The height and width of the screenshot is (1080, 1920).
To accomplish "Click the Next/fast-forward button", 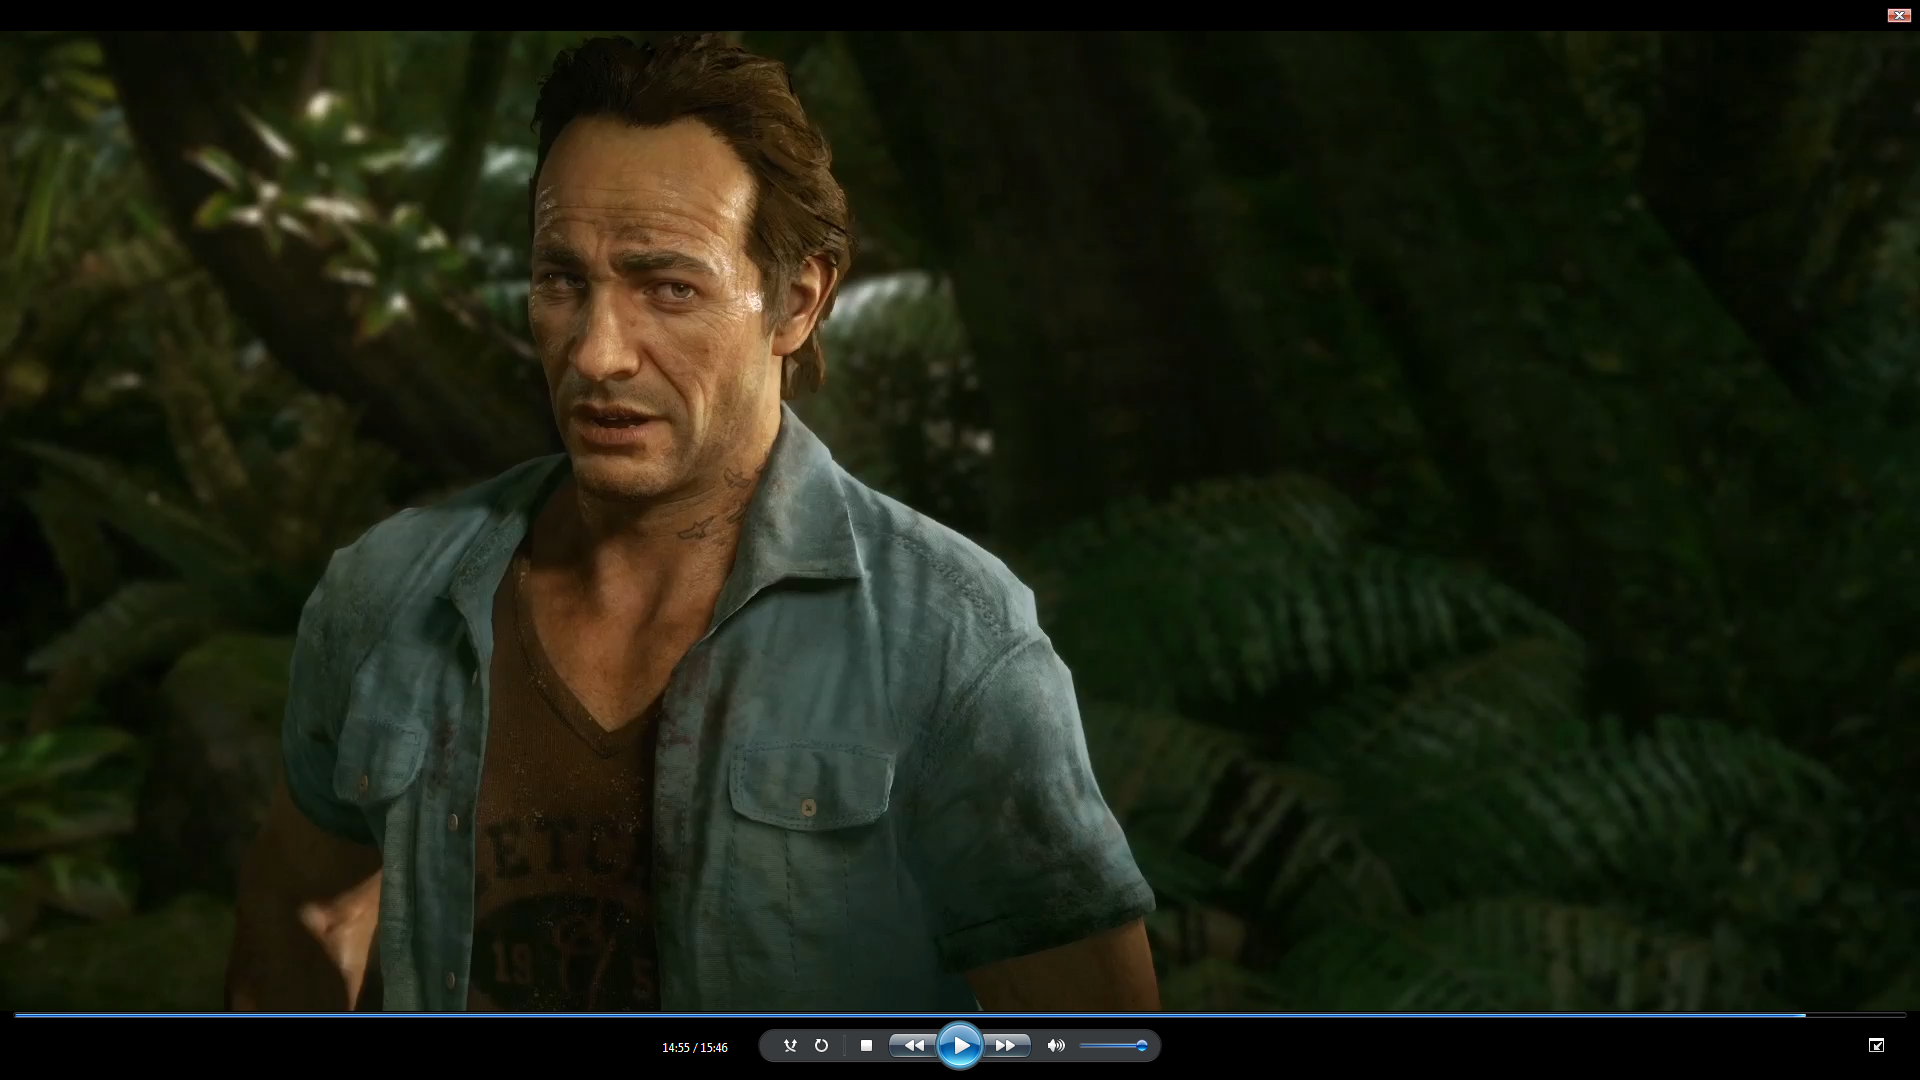I will click(x=1006, y=1046).
